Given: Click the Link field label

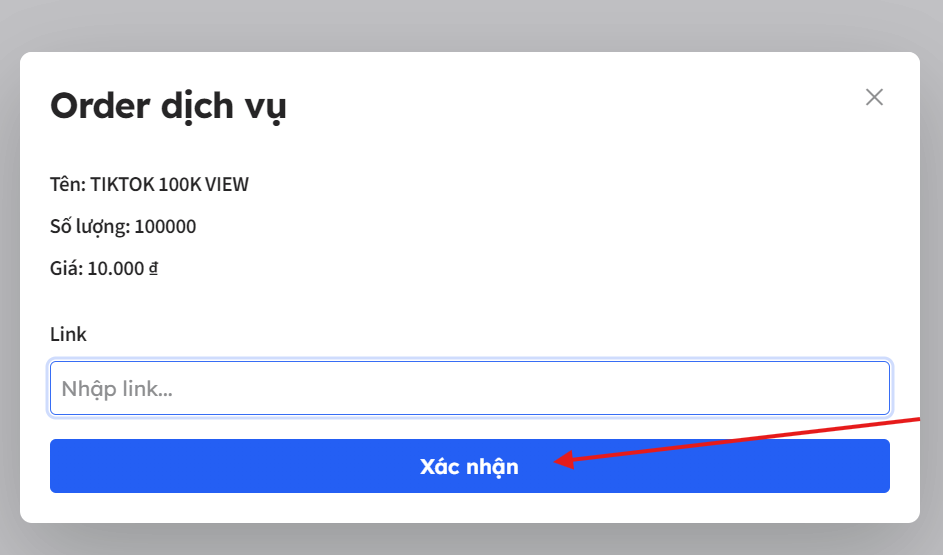Looking at the screenshot, I should [x=68, y=334].
